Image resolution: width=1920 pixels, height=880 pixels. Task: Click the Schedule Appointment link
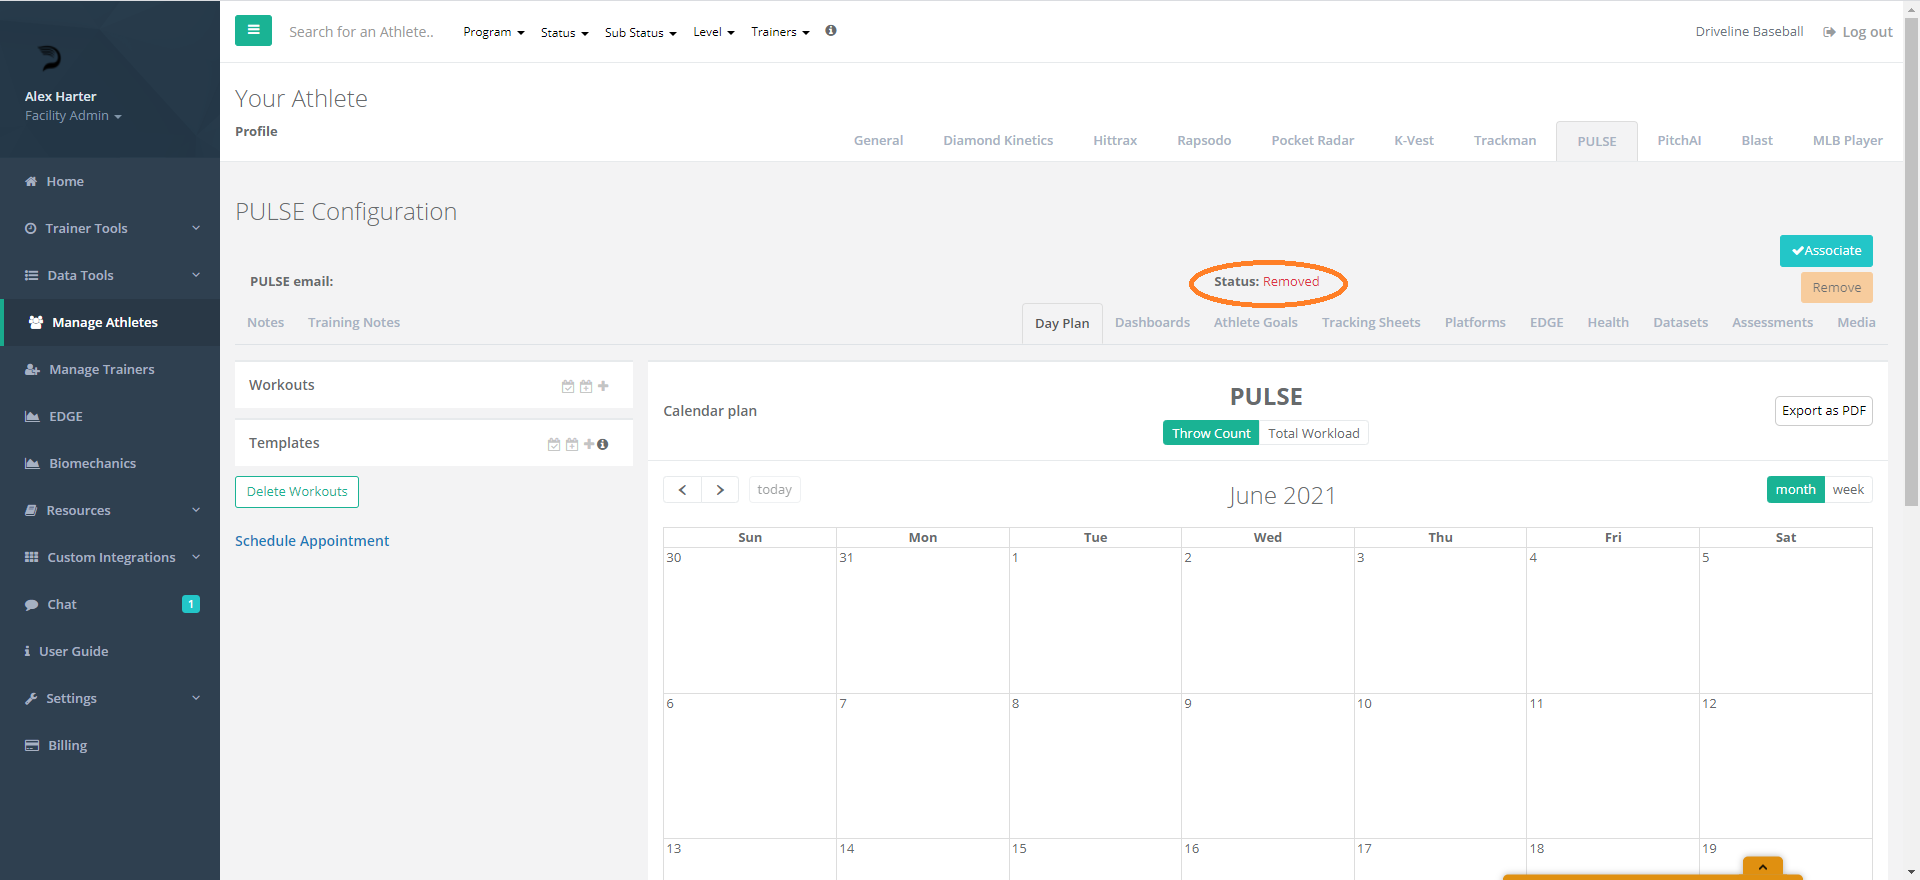312,541
